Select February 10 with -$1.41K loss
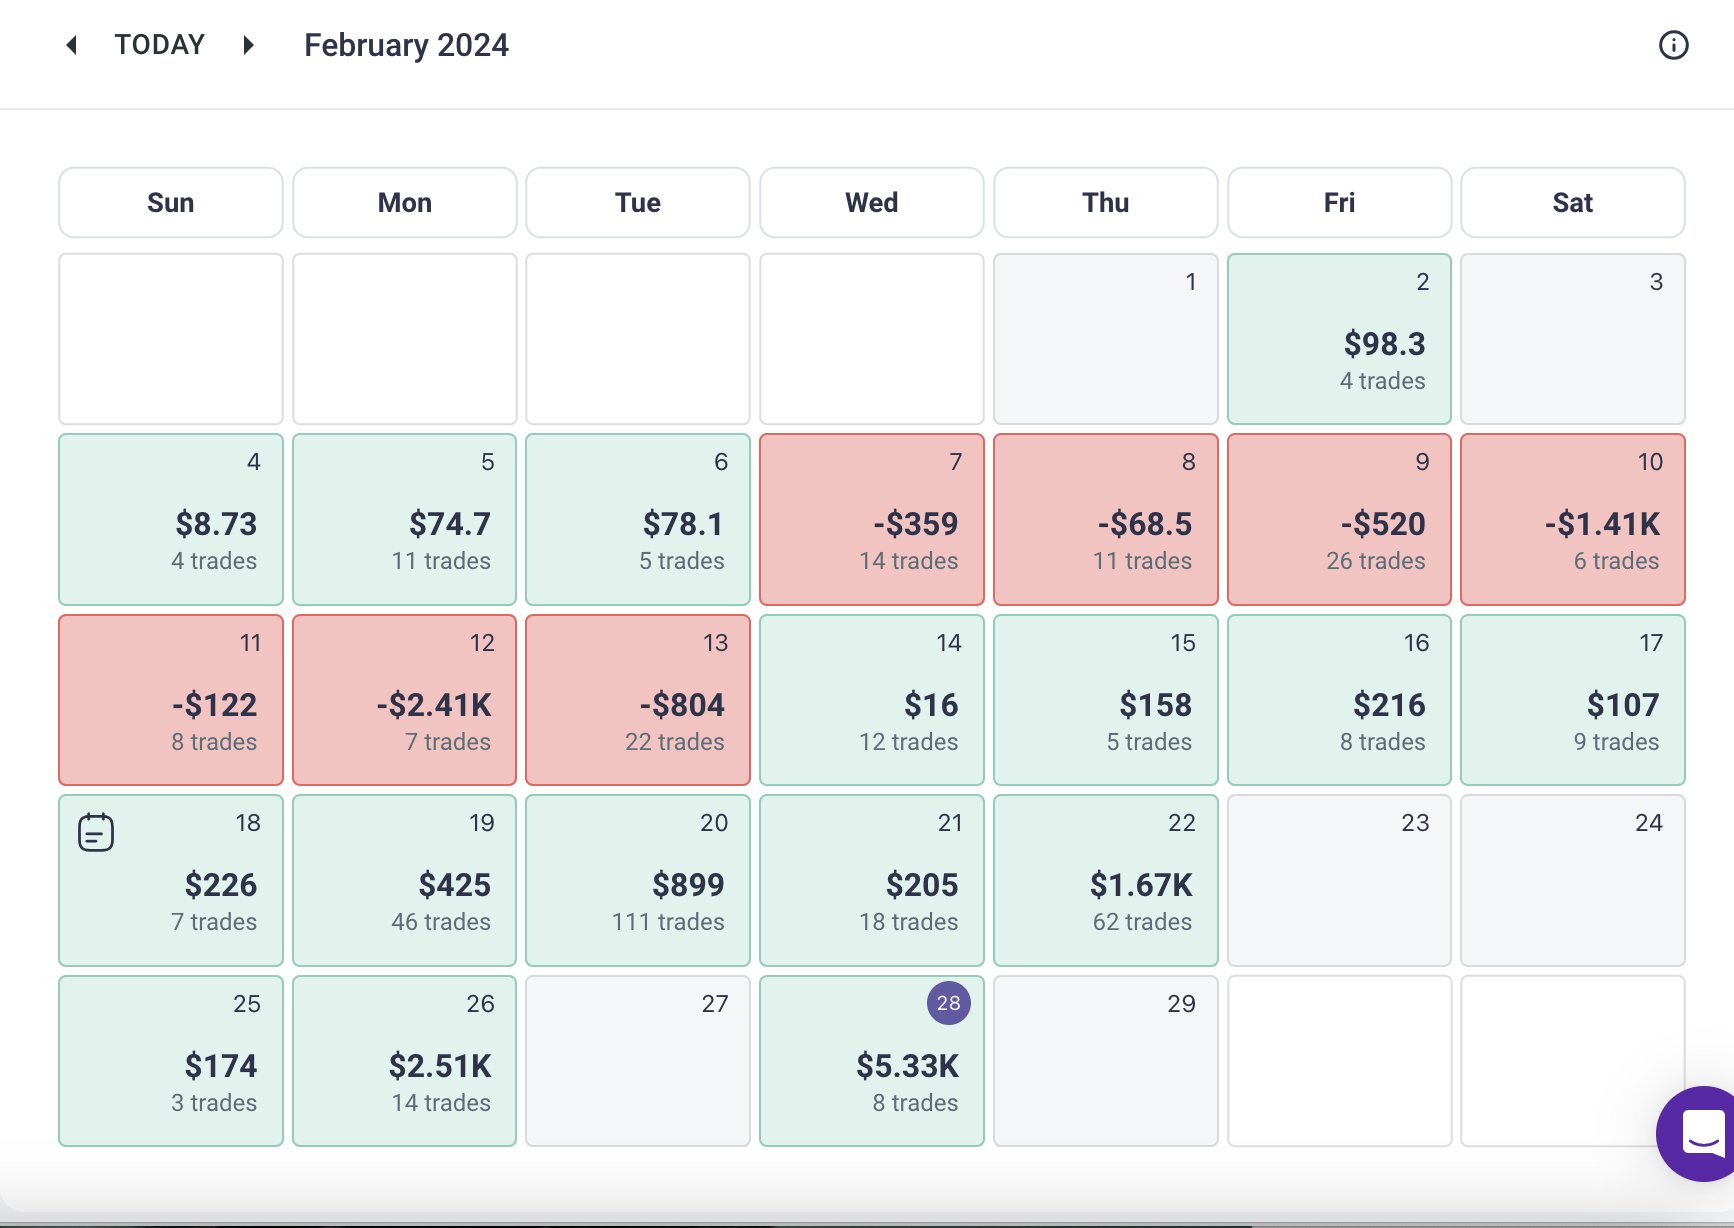This screenshot has width=1734, height=1228. pyautogui.click(x=1572, y=519)
